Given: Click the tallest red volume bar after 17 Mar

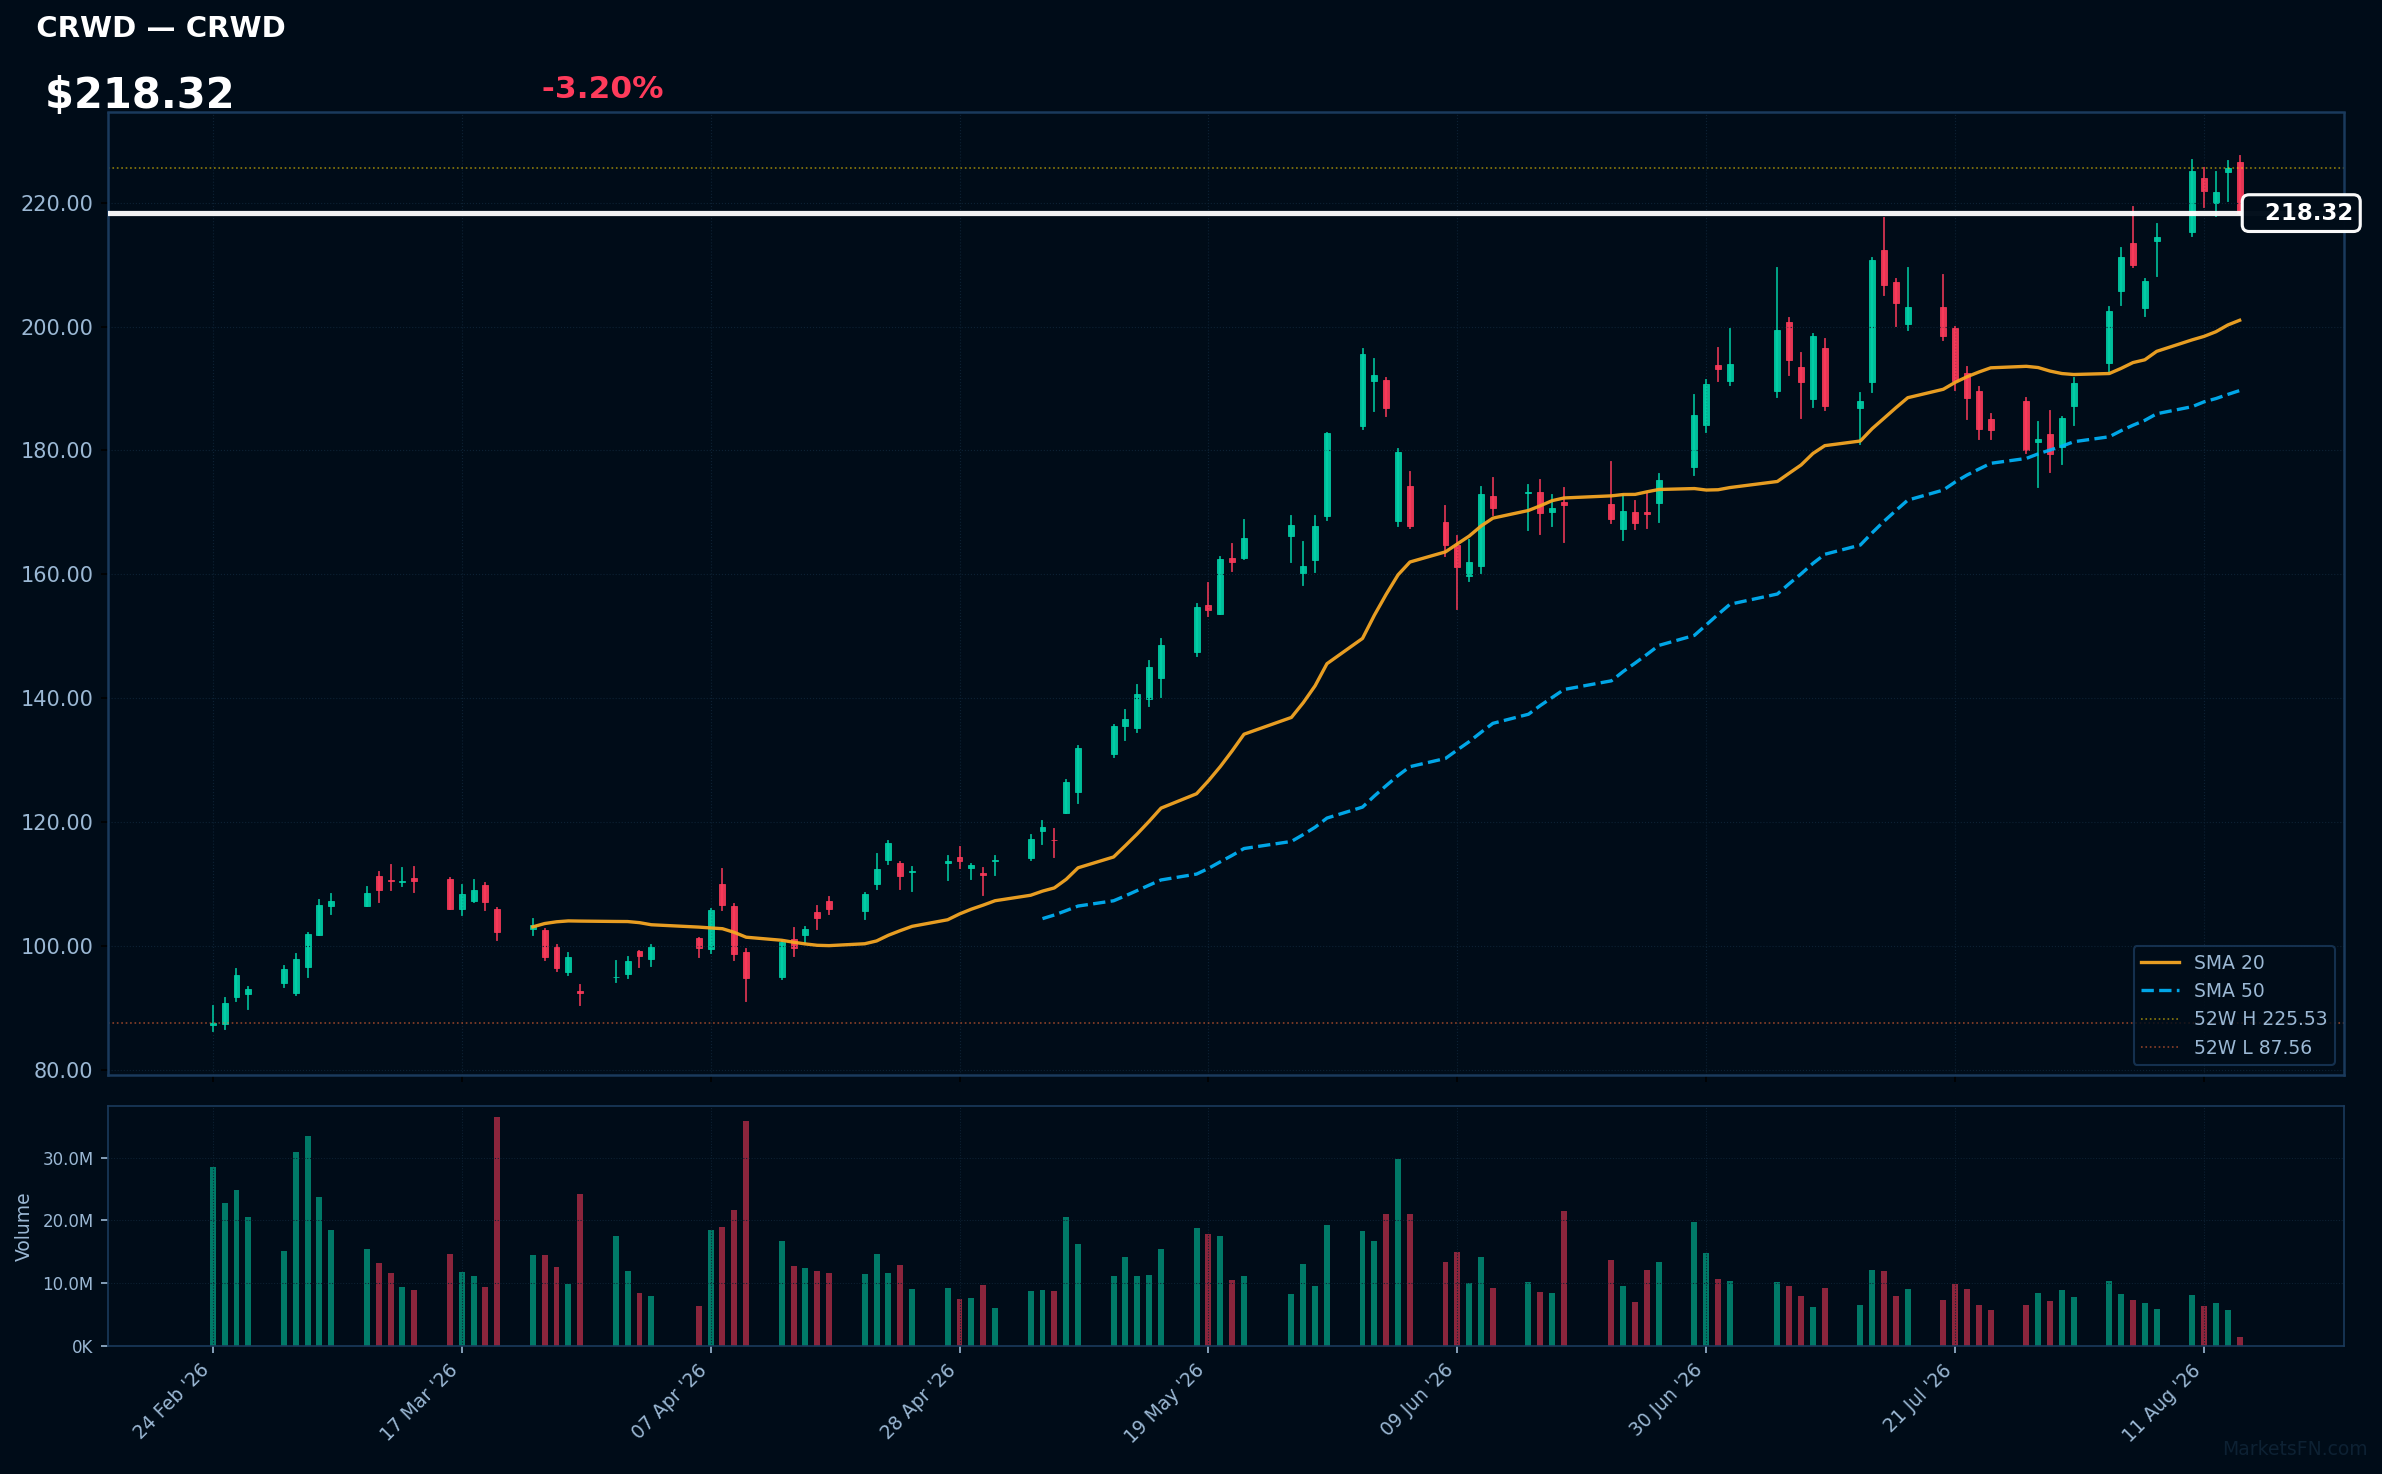Looking at the screenshot, I should click(x=497, y=1231).
